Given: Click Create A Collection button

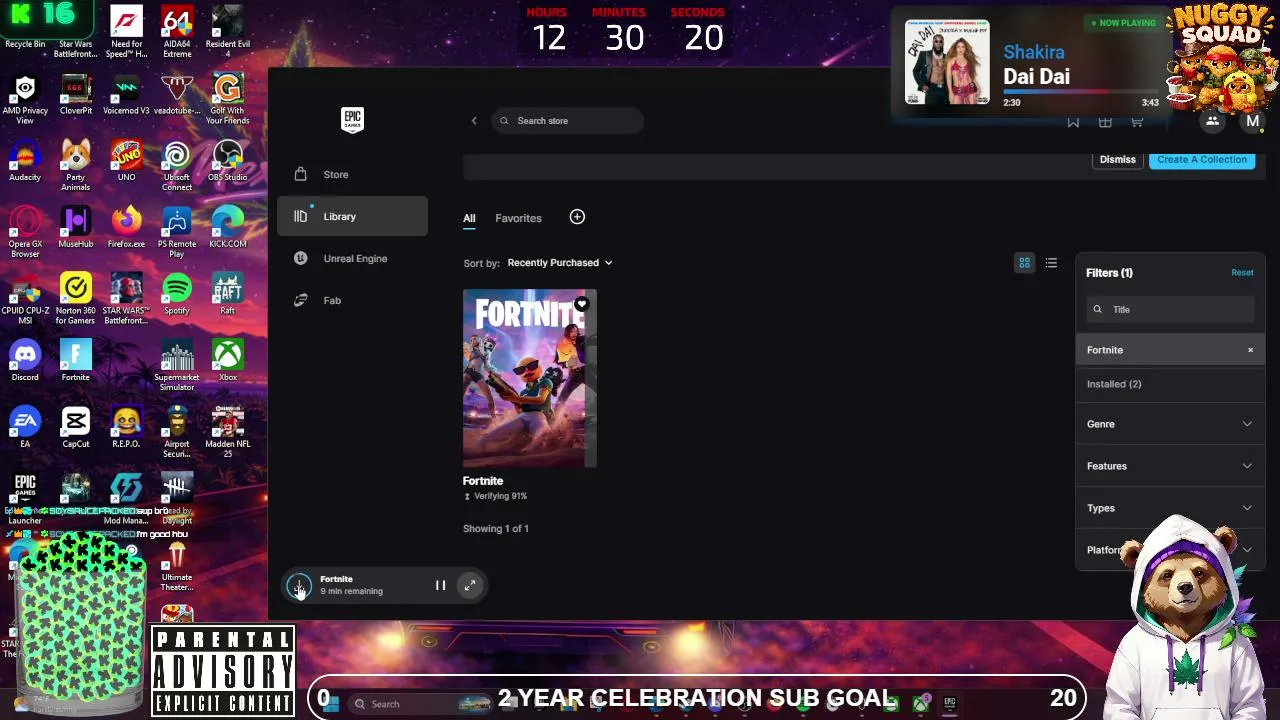Looking at the screenshot, I should (1202, 160).
